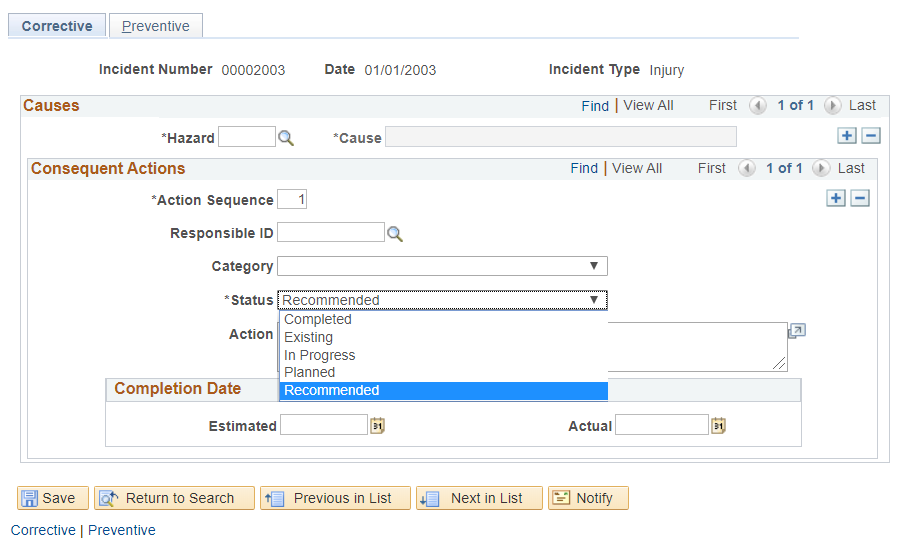Focus the Responsible ID field

[331, 232]
